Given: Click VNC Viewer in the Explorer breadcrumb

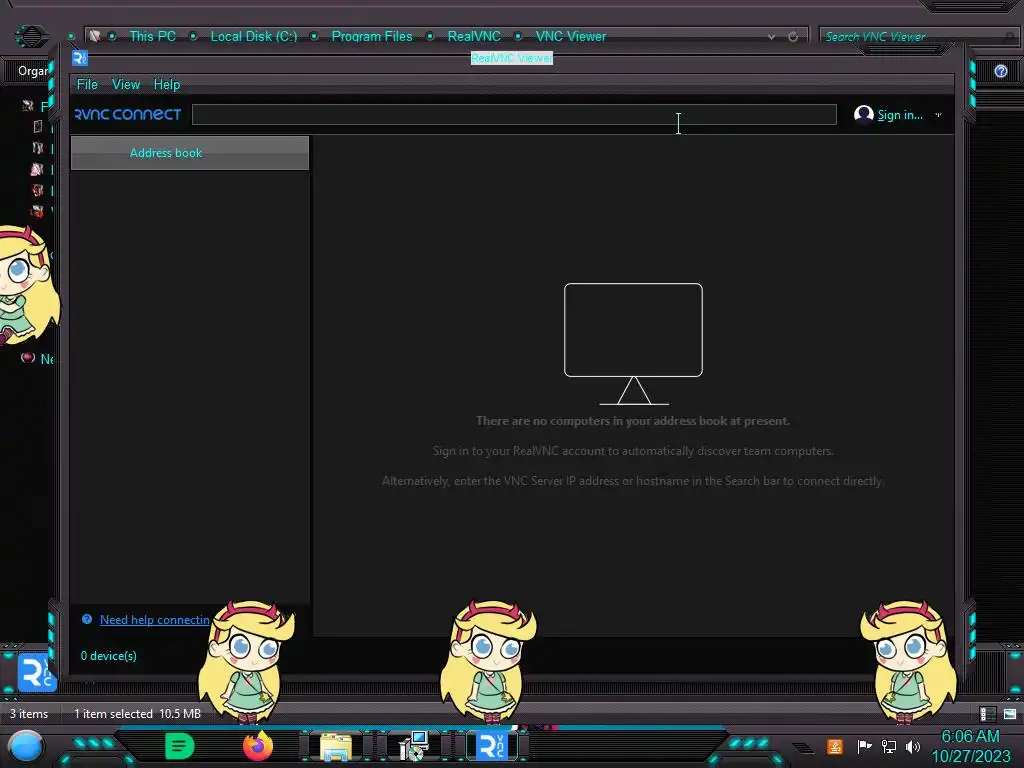Looking at the screenshot, I should click(x=571, y=37).
